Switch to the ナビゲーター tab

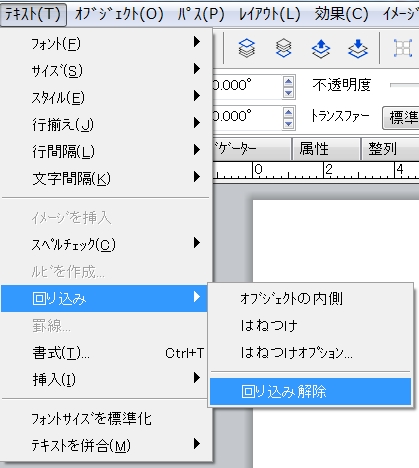point(252,149)
